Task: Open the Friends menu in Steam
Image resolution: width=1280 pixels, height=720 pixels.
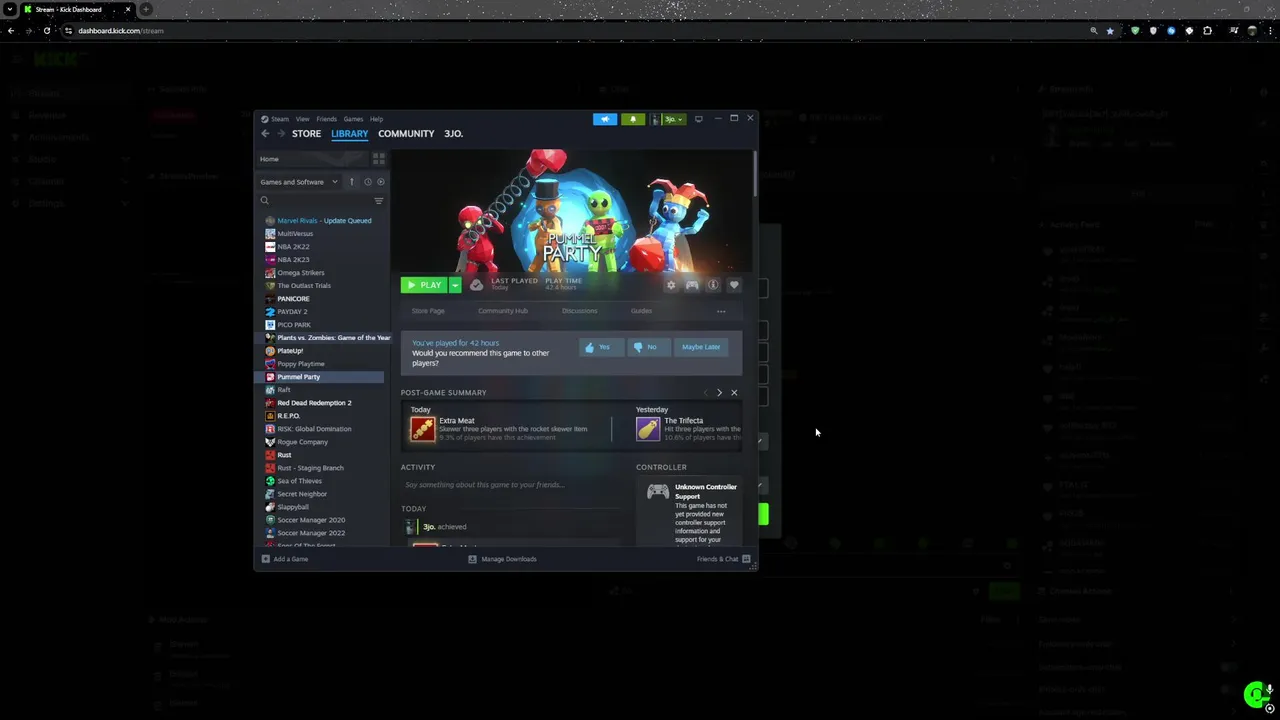Action: (x=326, y=119)
